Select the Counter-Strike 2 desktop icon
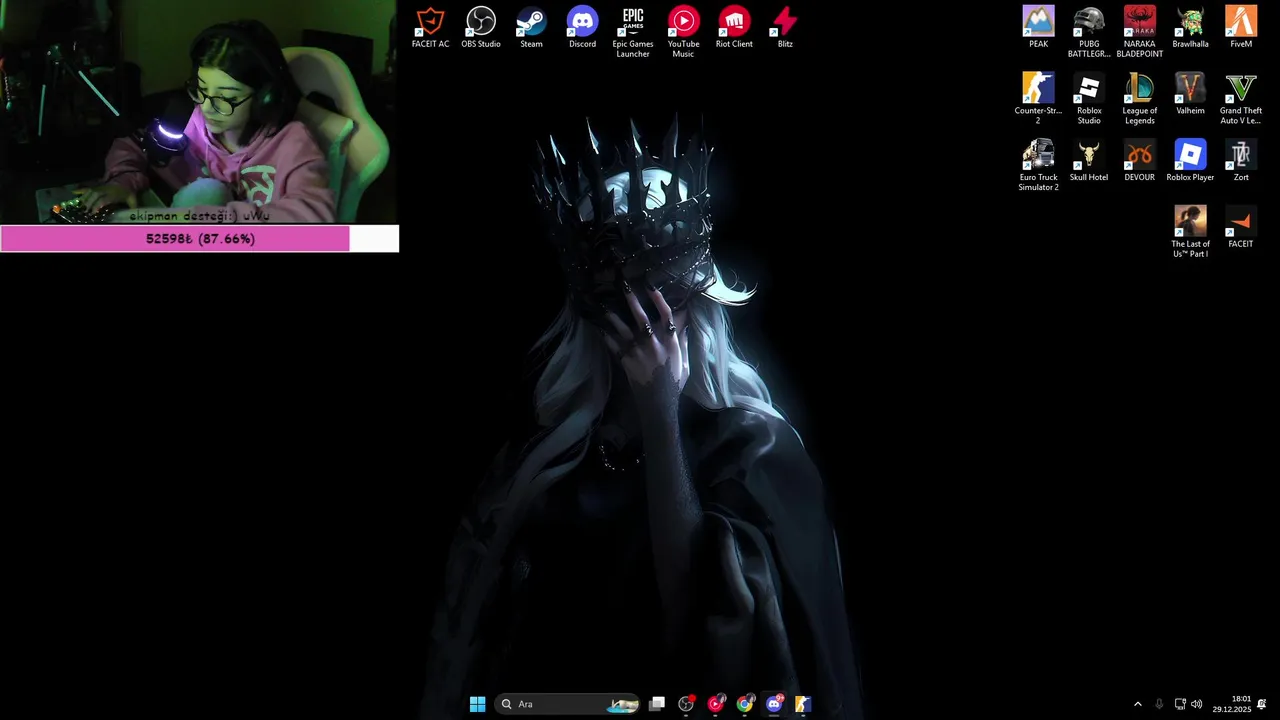This screenshot has height=720, width=1280. pos(1038,98)
